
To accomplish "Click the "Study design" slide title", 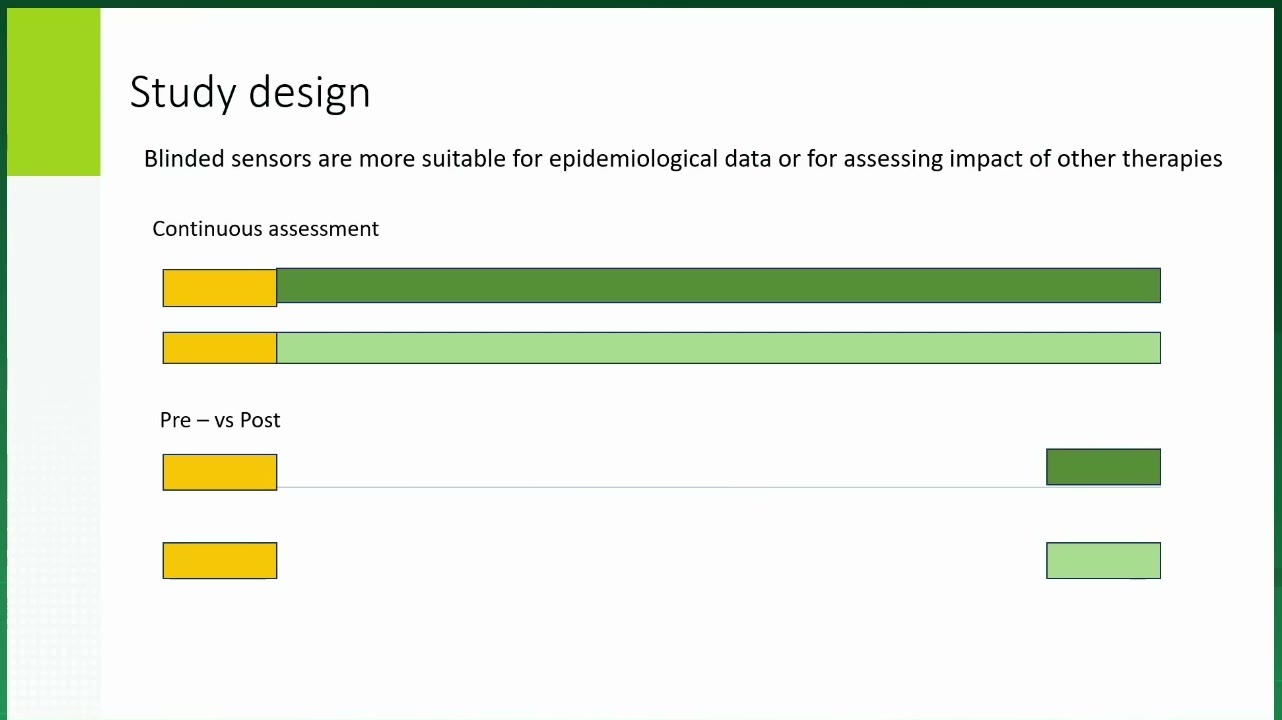I will click(250, 92).
